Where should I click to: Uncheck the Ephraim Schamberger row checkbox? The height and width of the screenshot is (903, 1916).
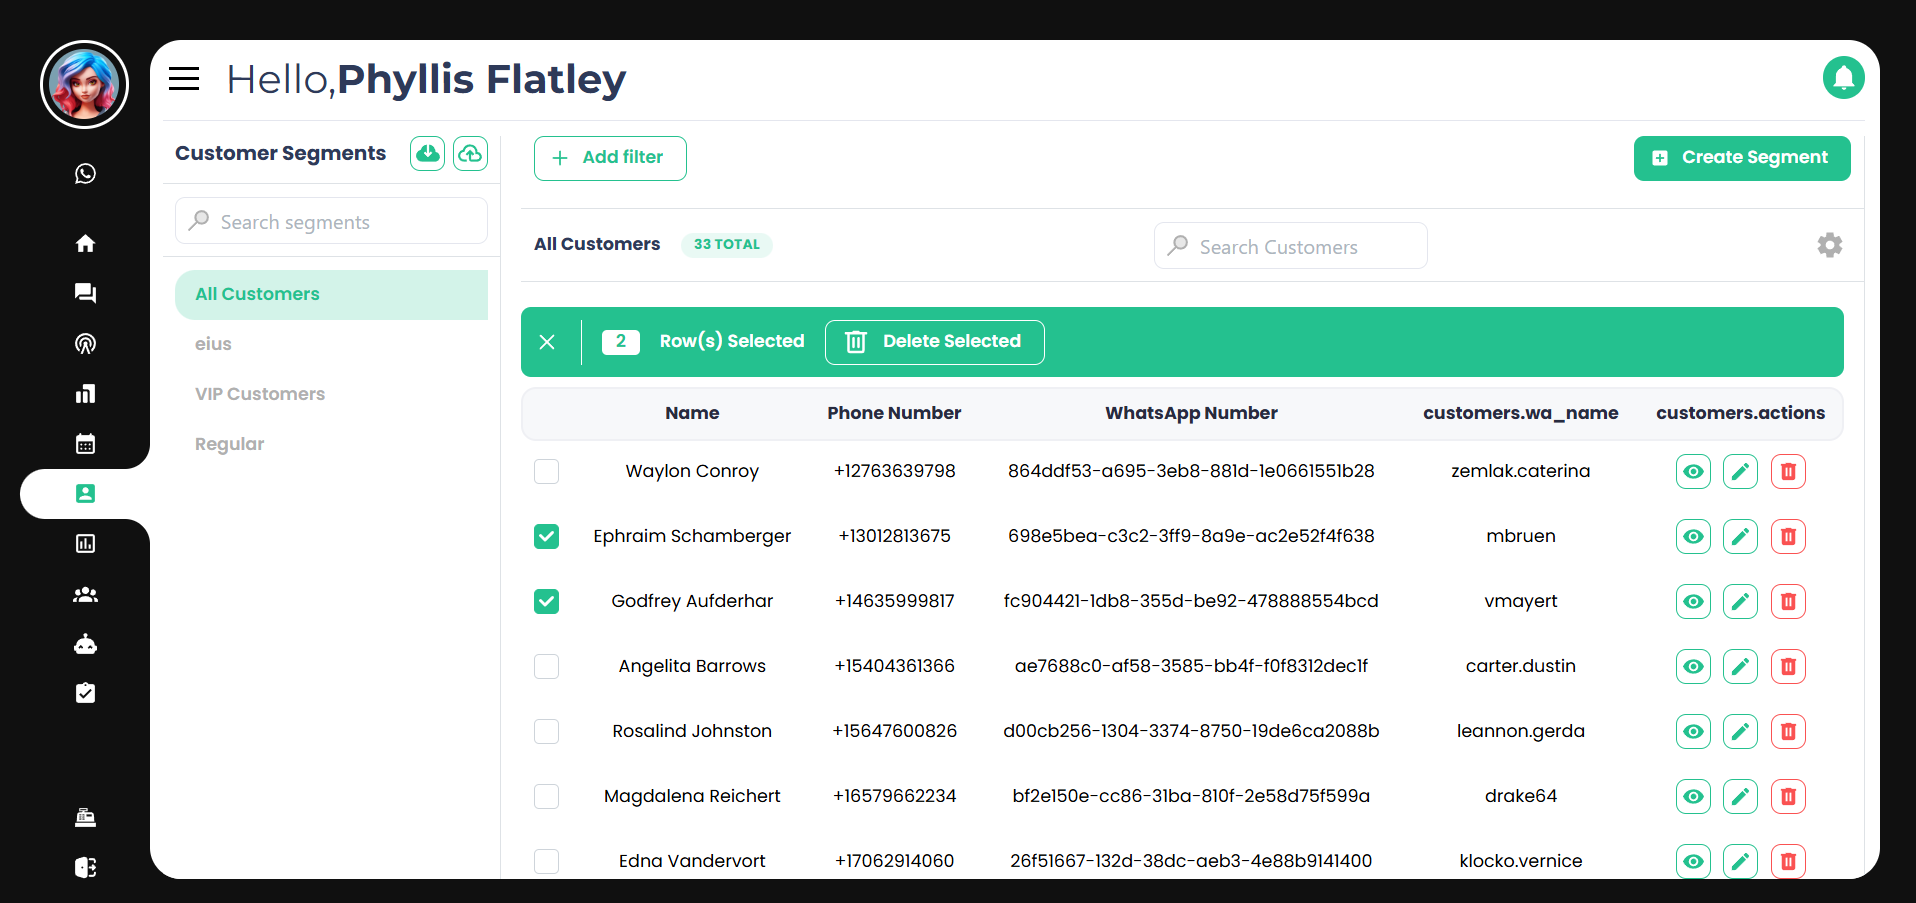click(546, 536)
